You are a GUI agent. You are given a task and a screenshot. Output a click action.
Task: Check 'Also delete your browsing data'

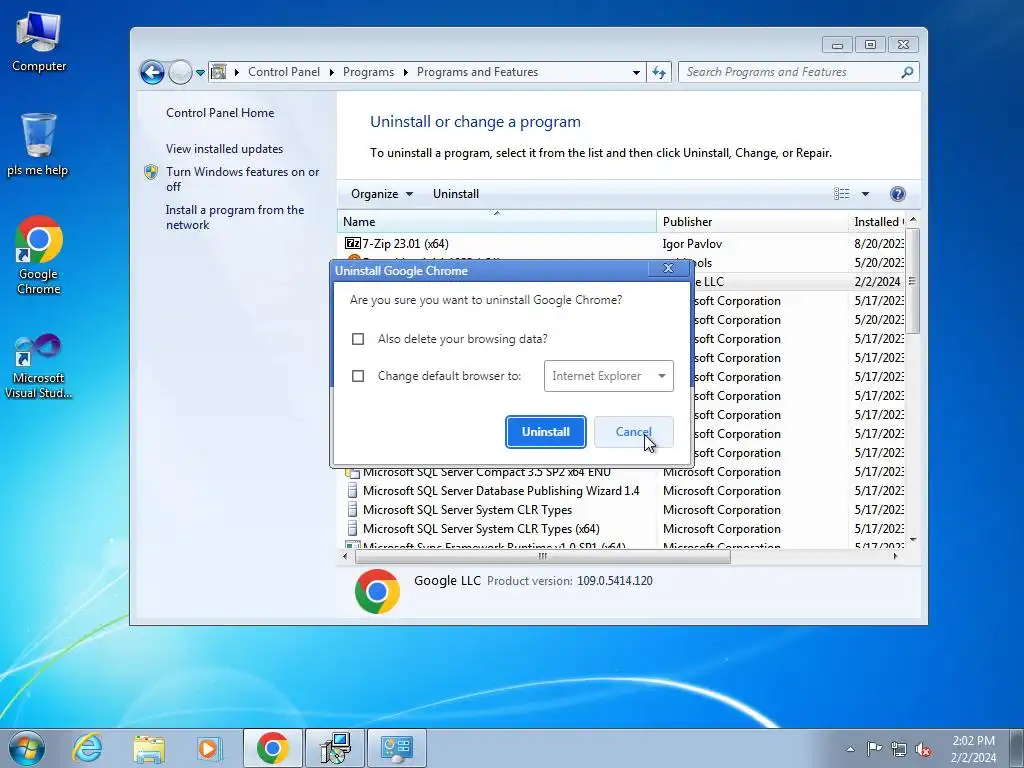click(358, 339)
